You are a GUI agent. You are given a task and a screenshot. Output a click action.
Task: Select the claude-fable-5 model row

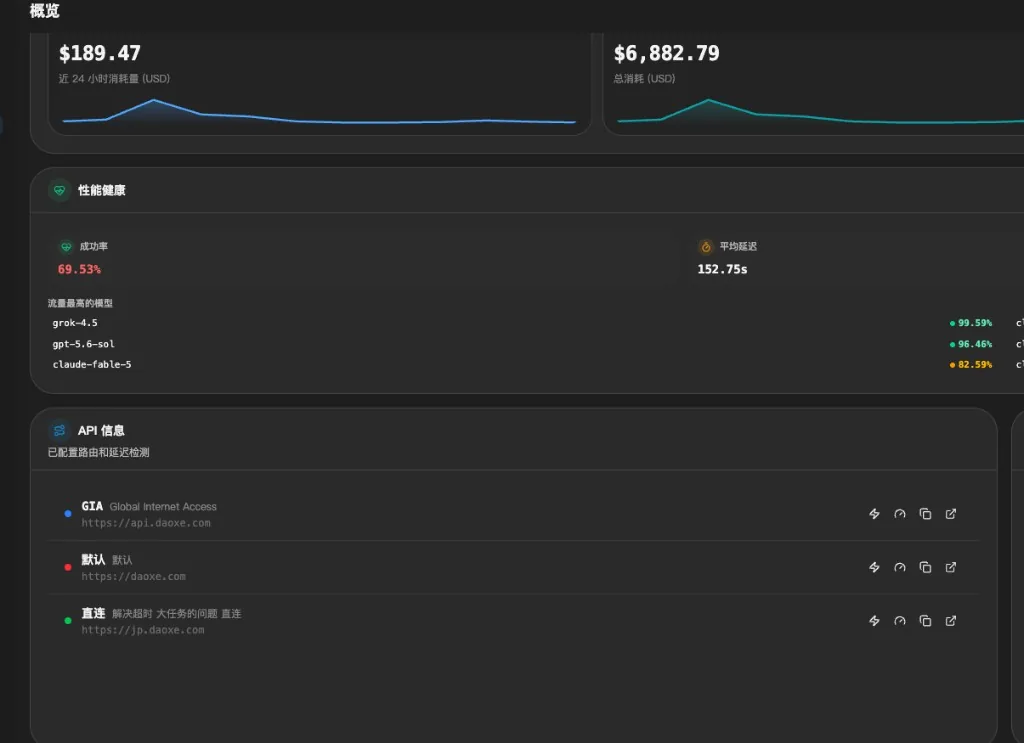(522, 364)
